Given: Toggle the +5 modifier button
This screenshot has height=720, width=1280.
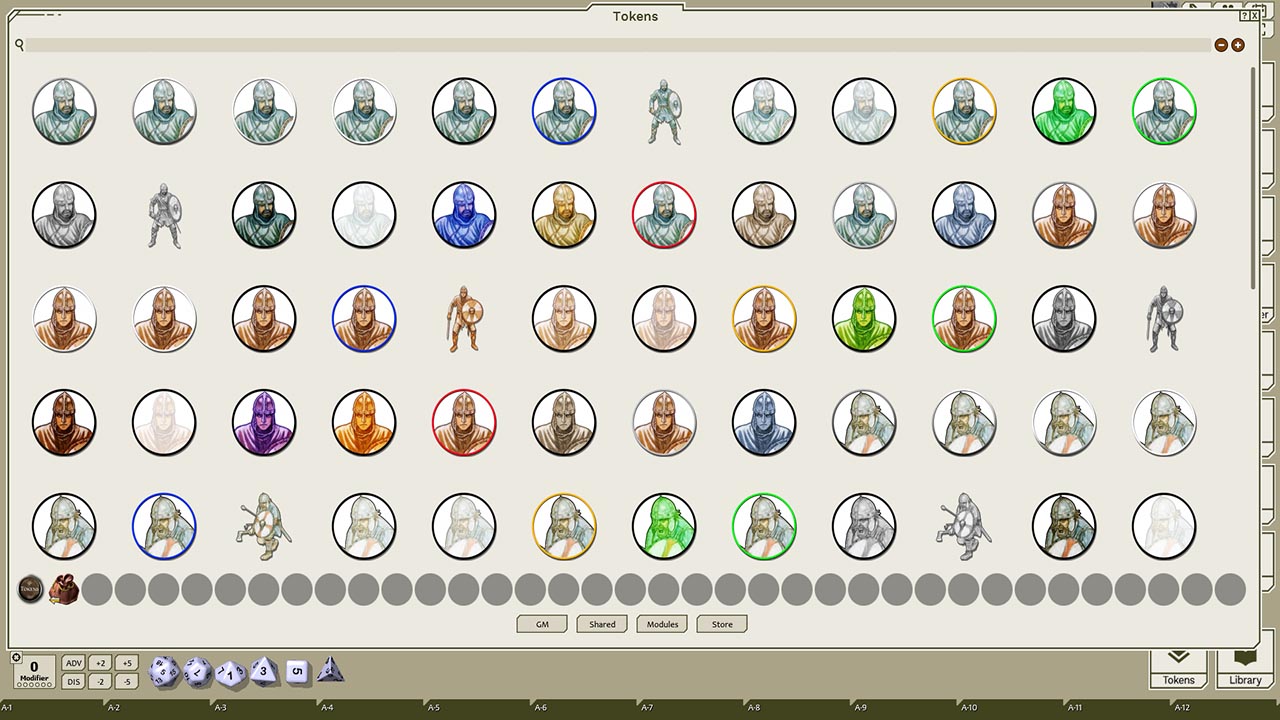Looking at the screenshot, I should click(x=126, y=661).
